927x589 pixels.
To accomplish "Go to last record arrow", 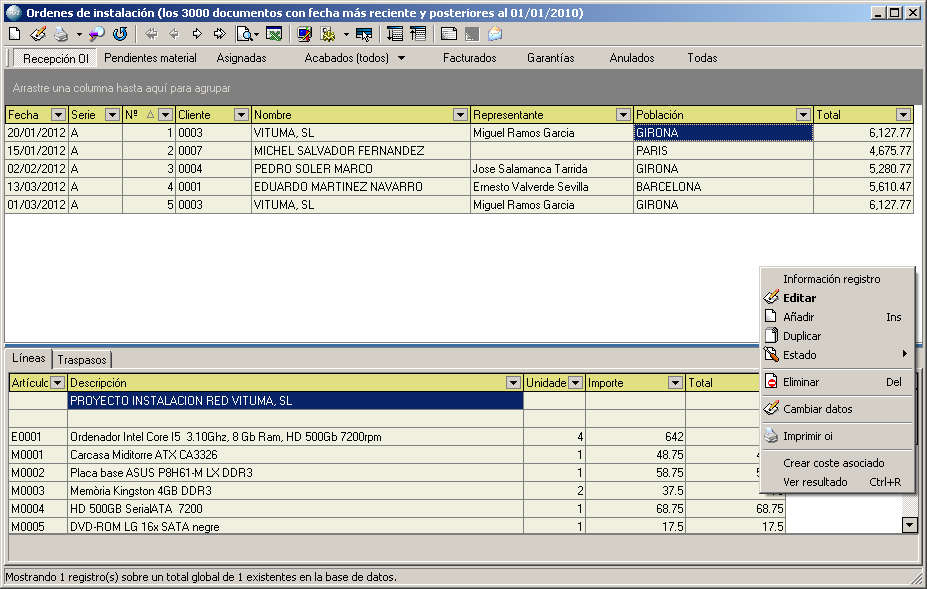I will click(x=219, y=34).
